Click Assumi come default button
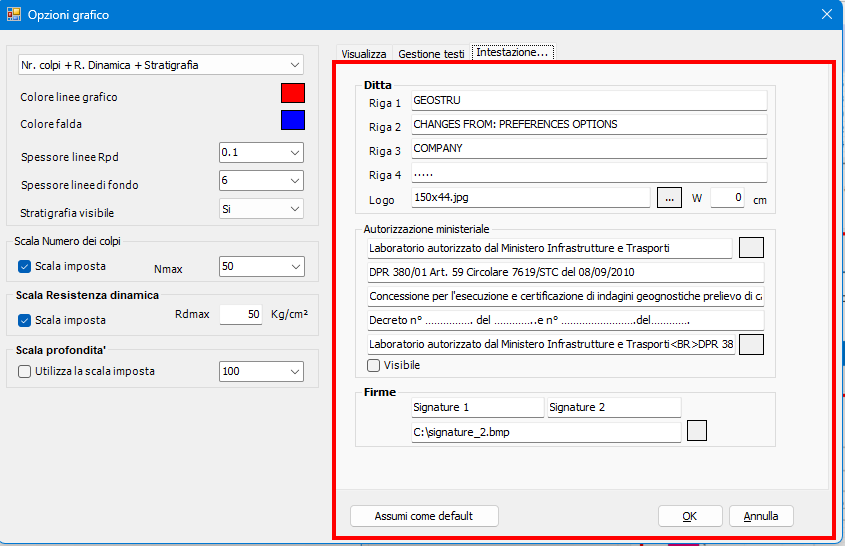The height and width of the screenshot is (546, 845). click(x=424, y=516)
